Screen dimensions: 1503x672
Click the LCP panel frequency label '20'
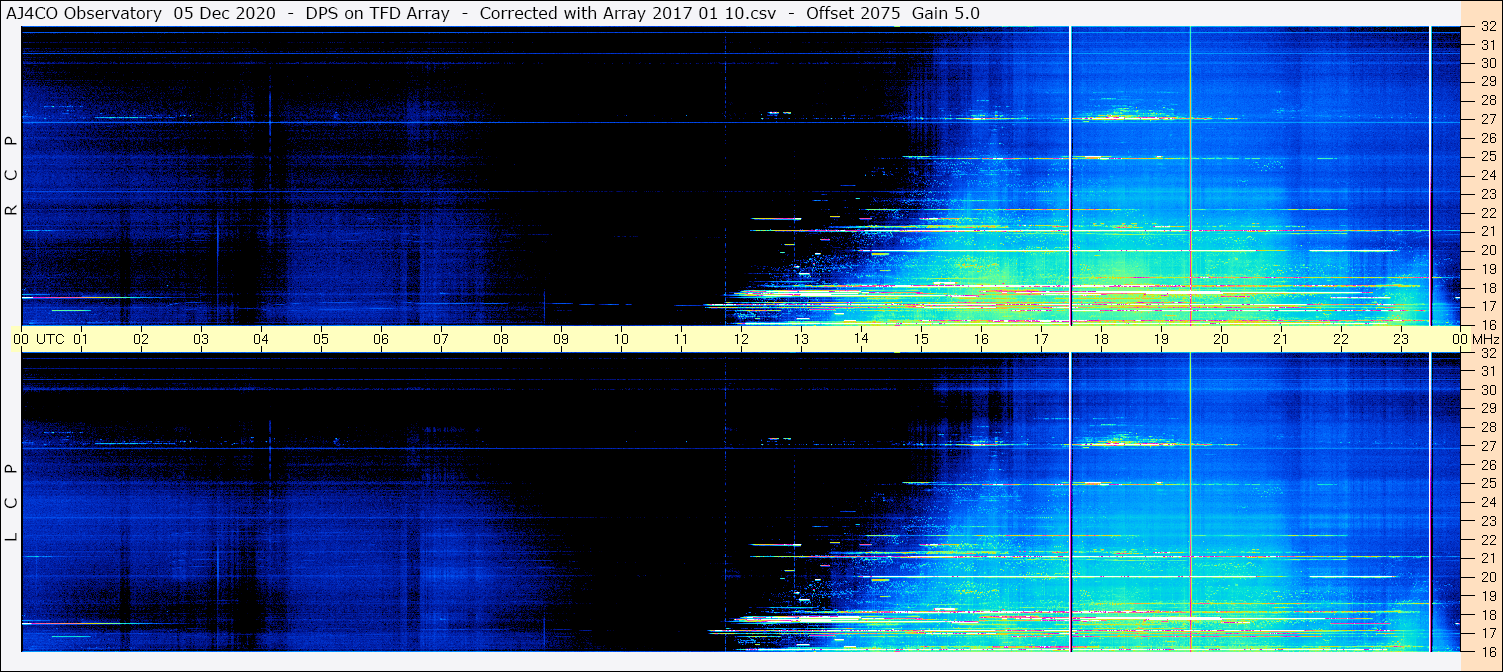(x=1487, y=577)
